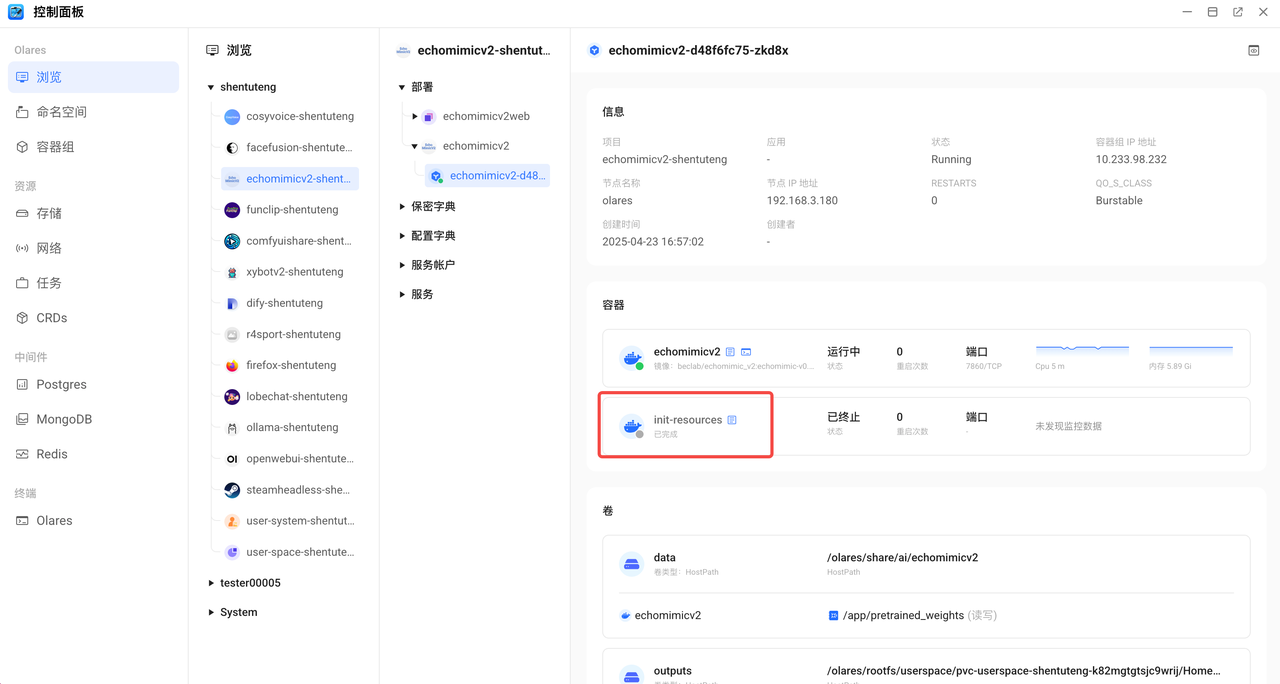Viewport: 1280px width, 684px height.
Task: Click the firefox-shentuteng app icon
Action: (232, 366)
